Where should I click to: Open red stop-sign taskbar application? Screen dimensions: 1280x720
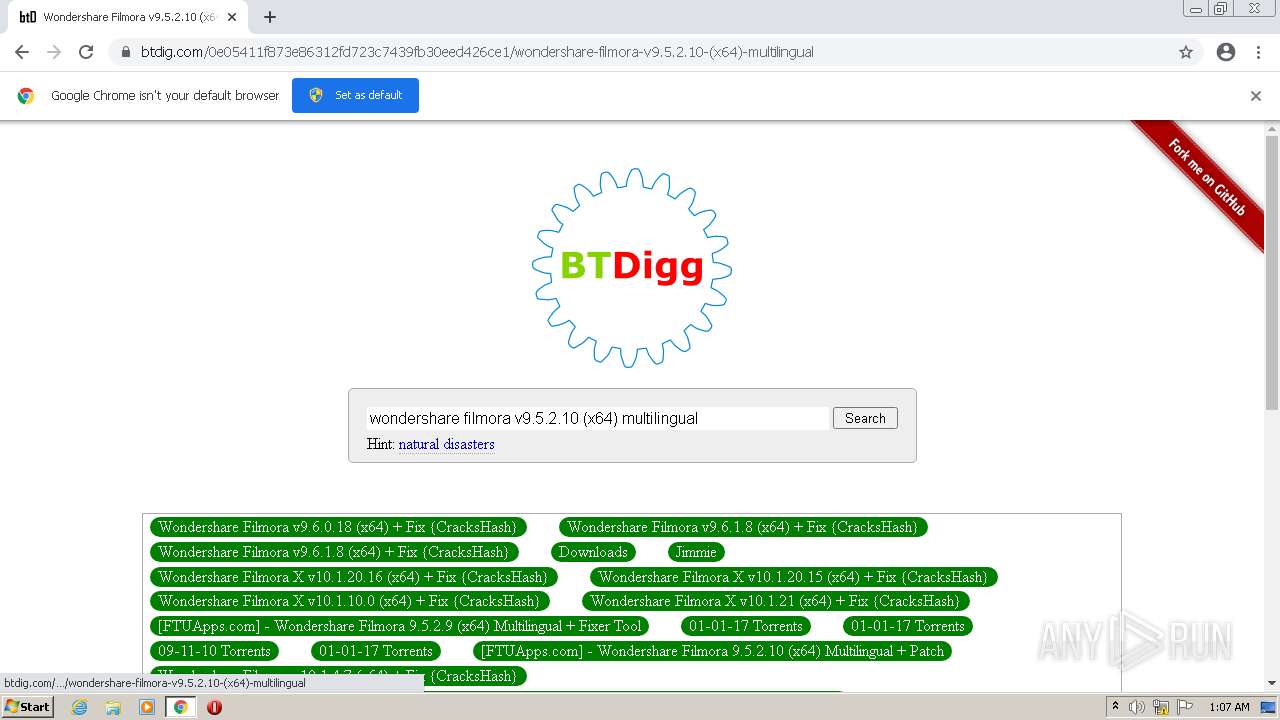(x=214, y=707)
